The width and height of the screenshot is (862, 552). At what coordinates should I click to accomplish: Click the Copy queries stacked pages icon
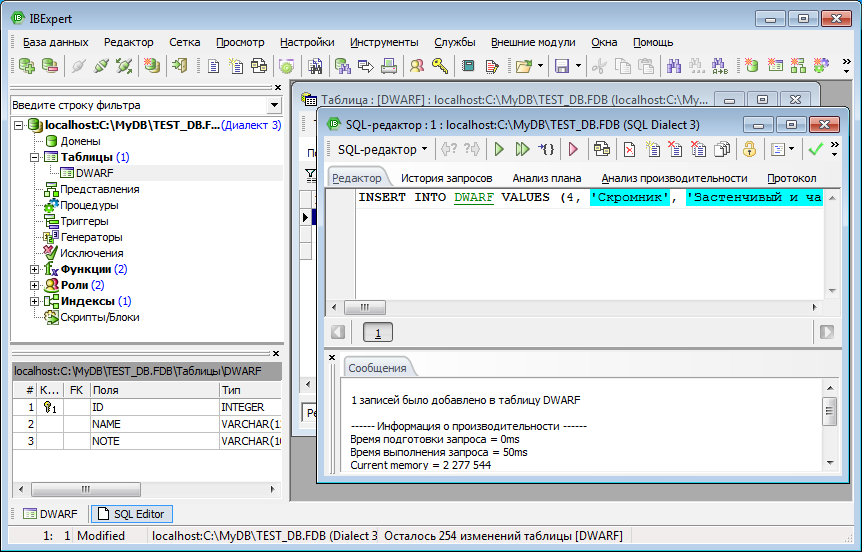(x=722, y=149)
